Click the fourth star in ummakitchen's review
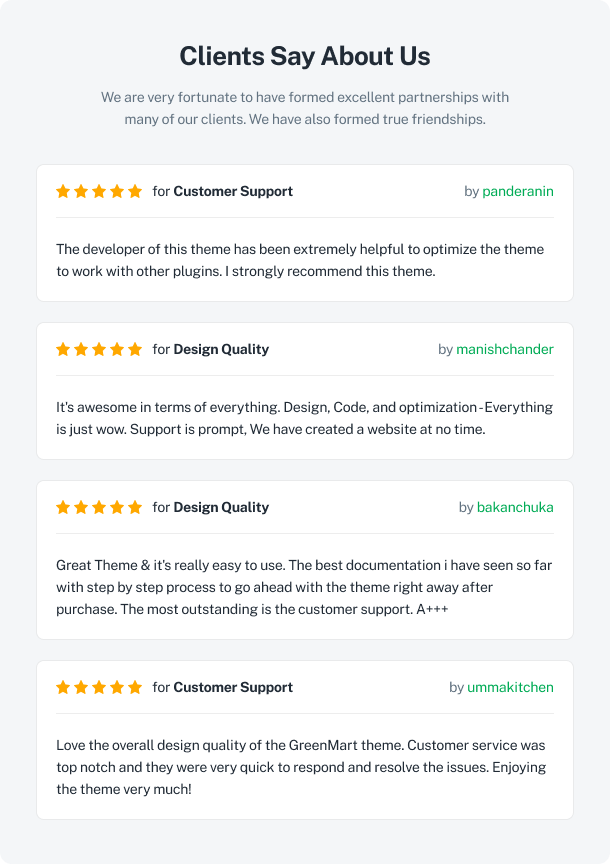 click(117, 687)
